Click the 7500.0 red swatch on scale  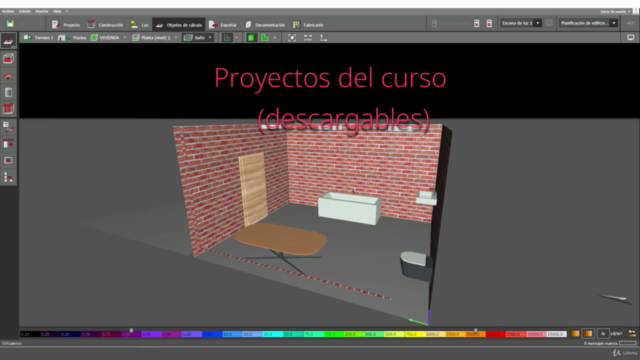click(x=516, y=334)
